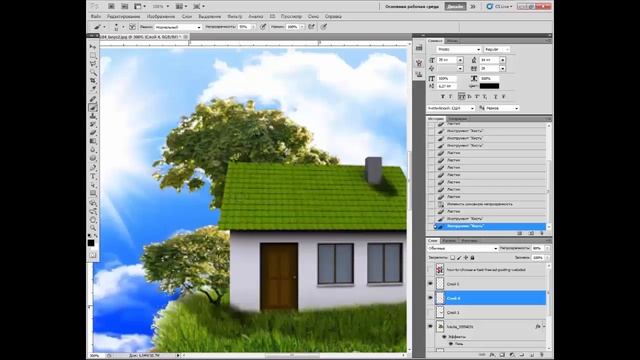This screenshot has width=640, height=360.
Task: Select the Lasso tool
Action: click(93, 64)
